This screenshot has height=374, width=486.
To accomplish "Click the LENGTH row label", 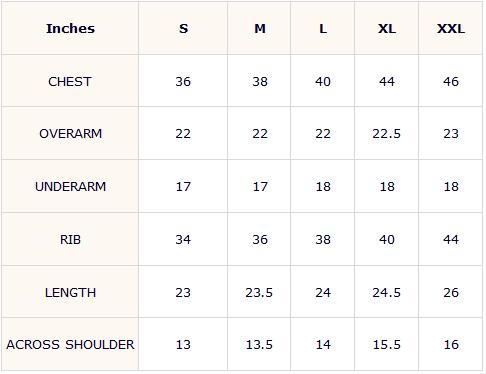I will point(70,292).
